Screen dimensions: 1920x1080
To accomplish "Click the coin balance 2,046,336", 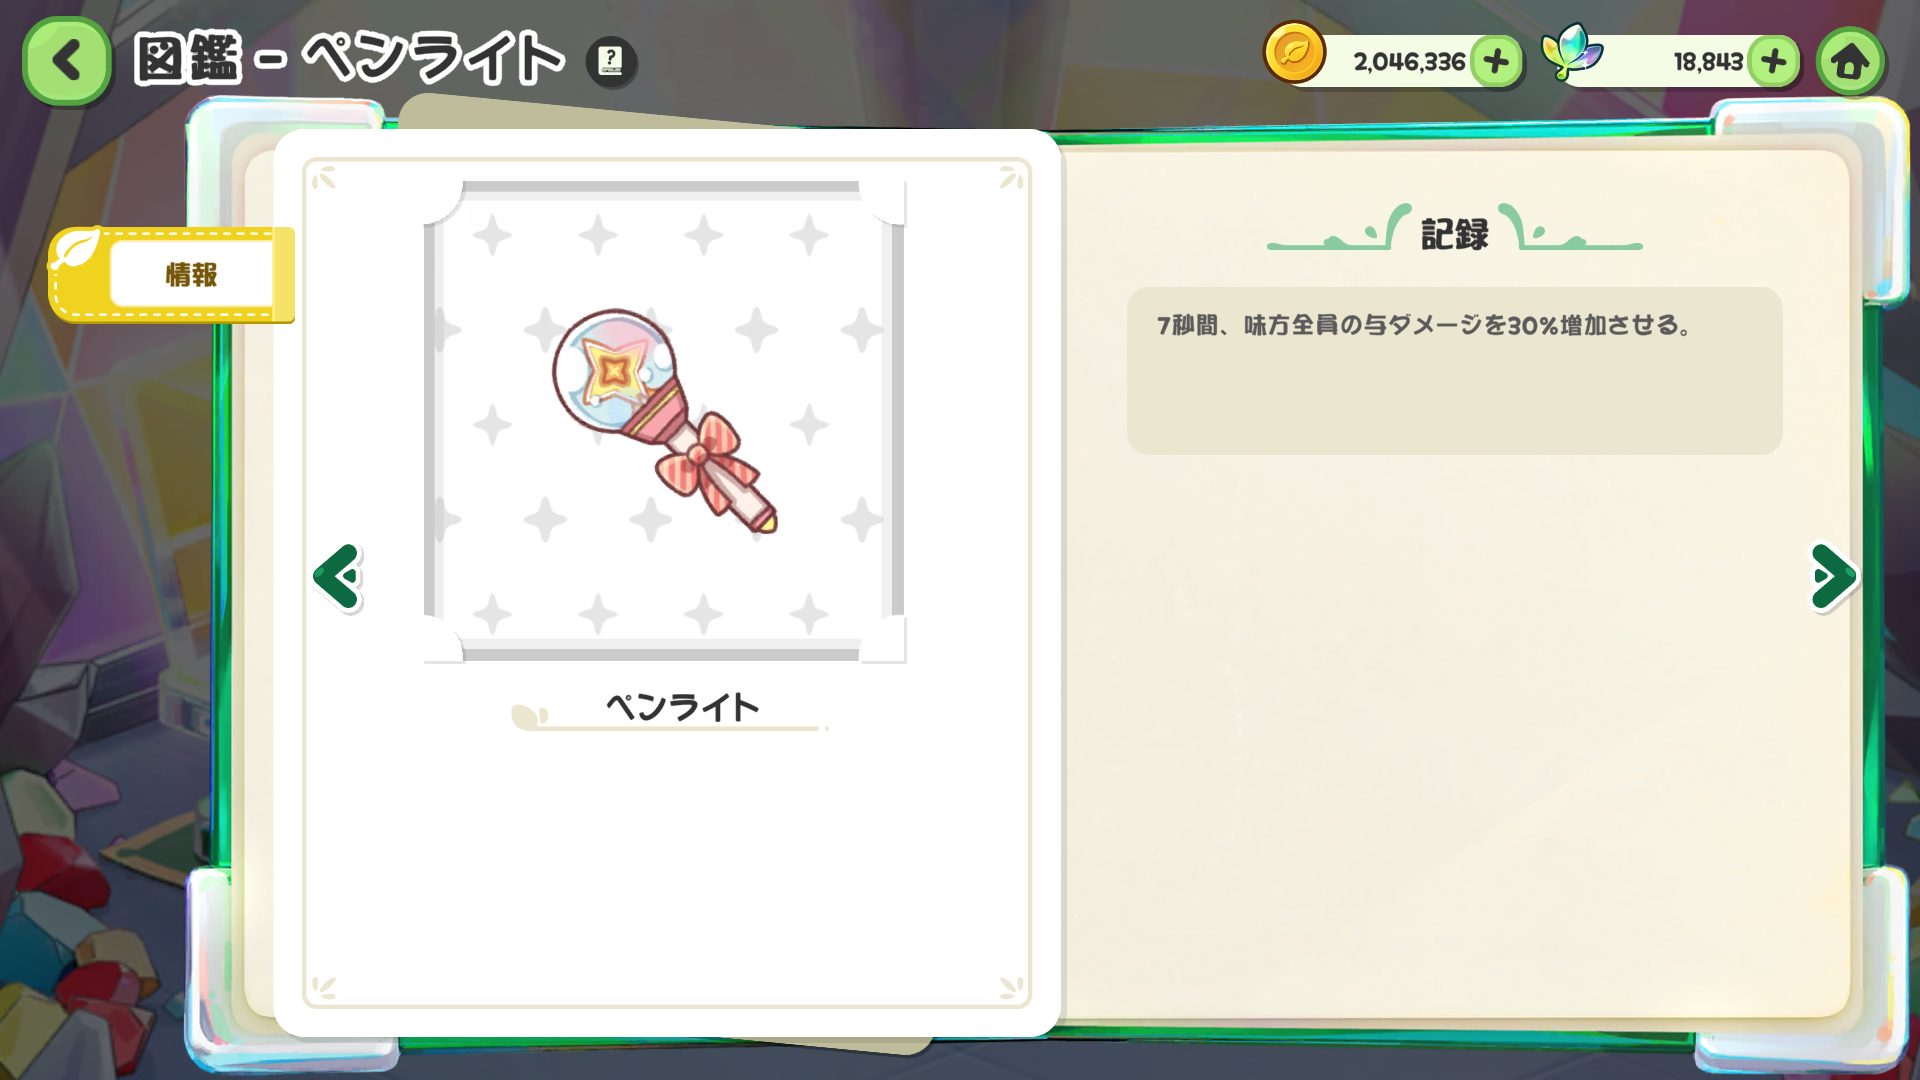I will point(1408,62).
